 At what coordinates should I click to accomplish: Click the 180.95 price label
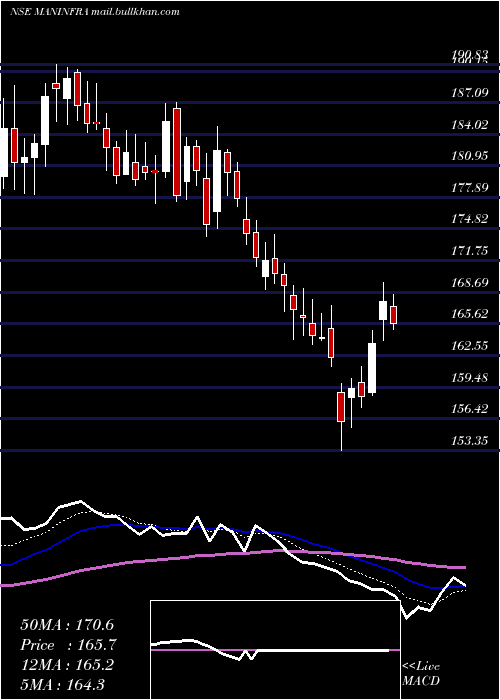click(x=469, y=156)
